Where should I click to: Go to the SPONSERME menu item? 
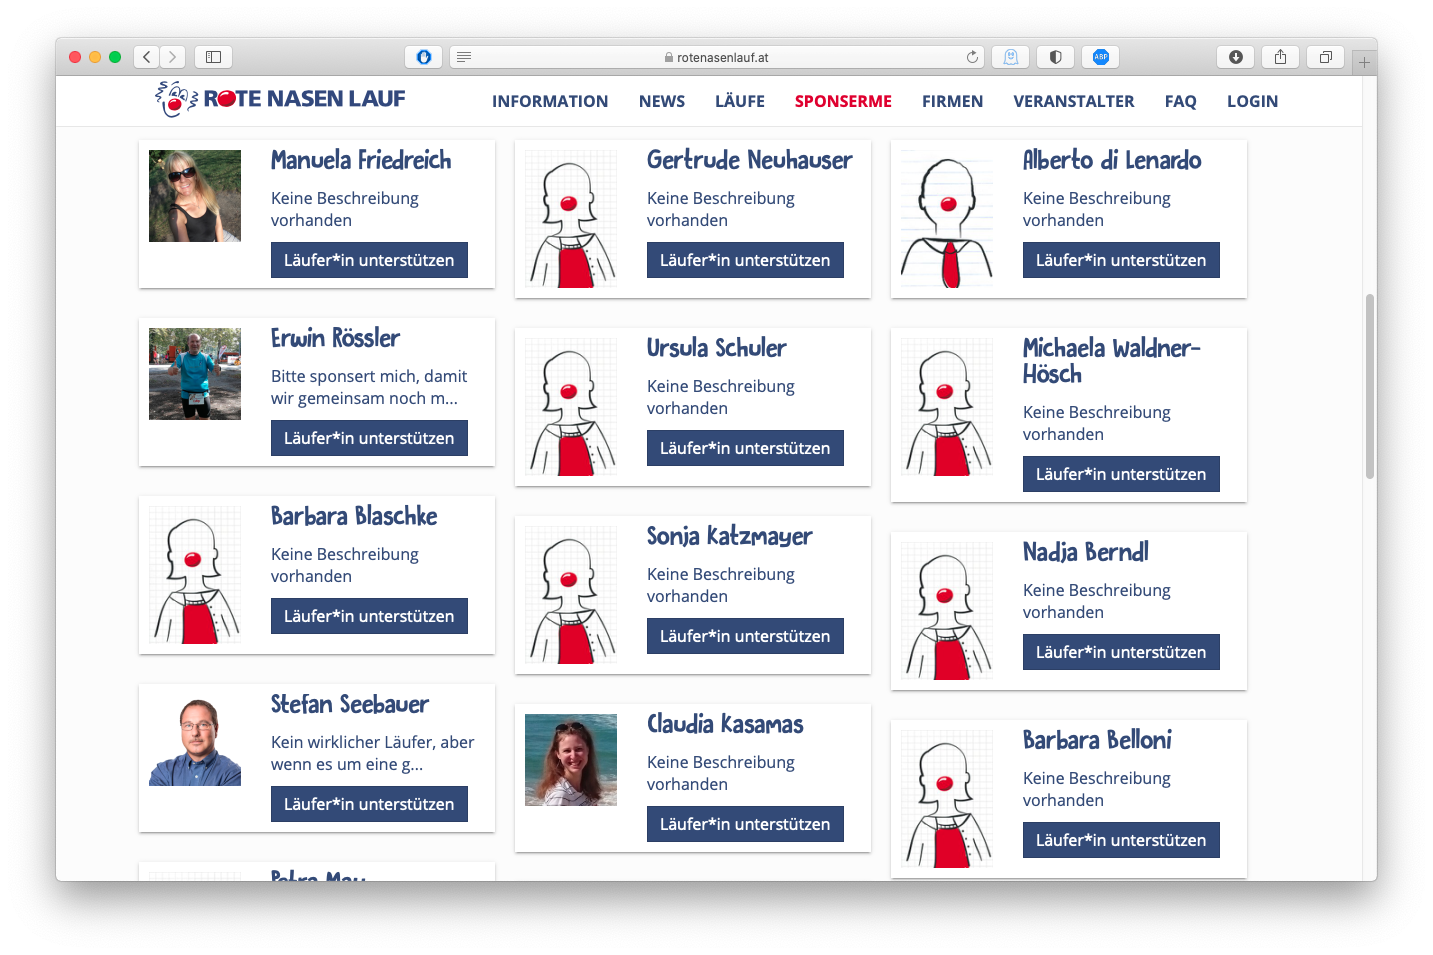843,101
